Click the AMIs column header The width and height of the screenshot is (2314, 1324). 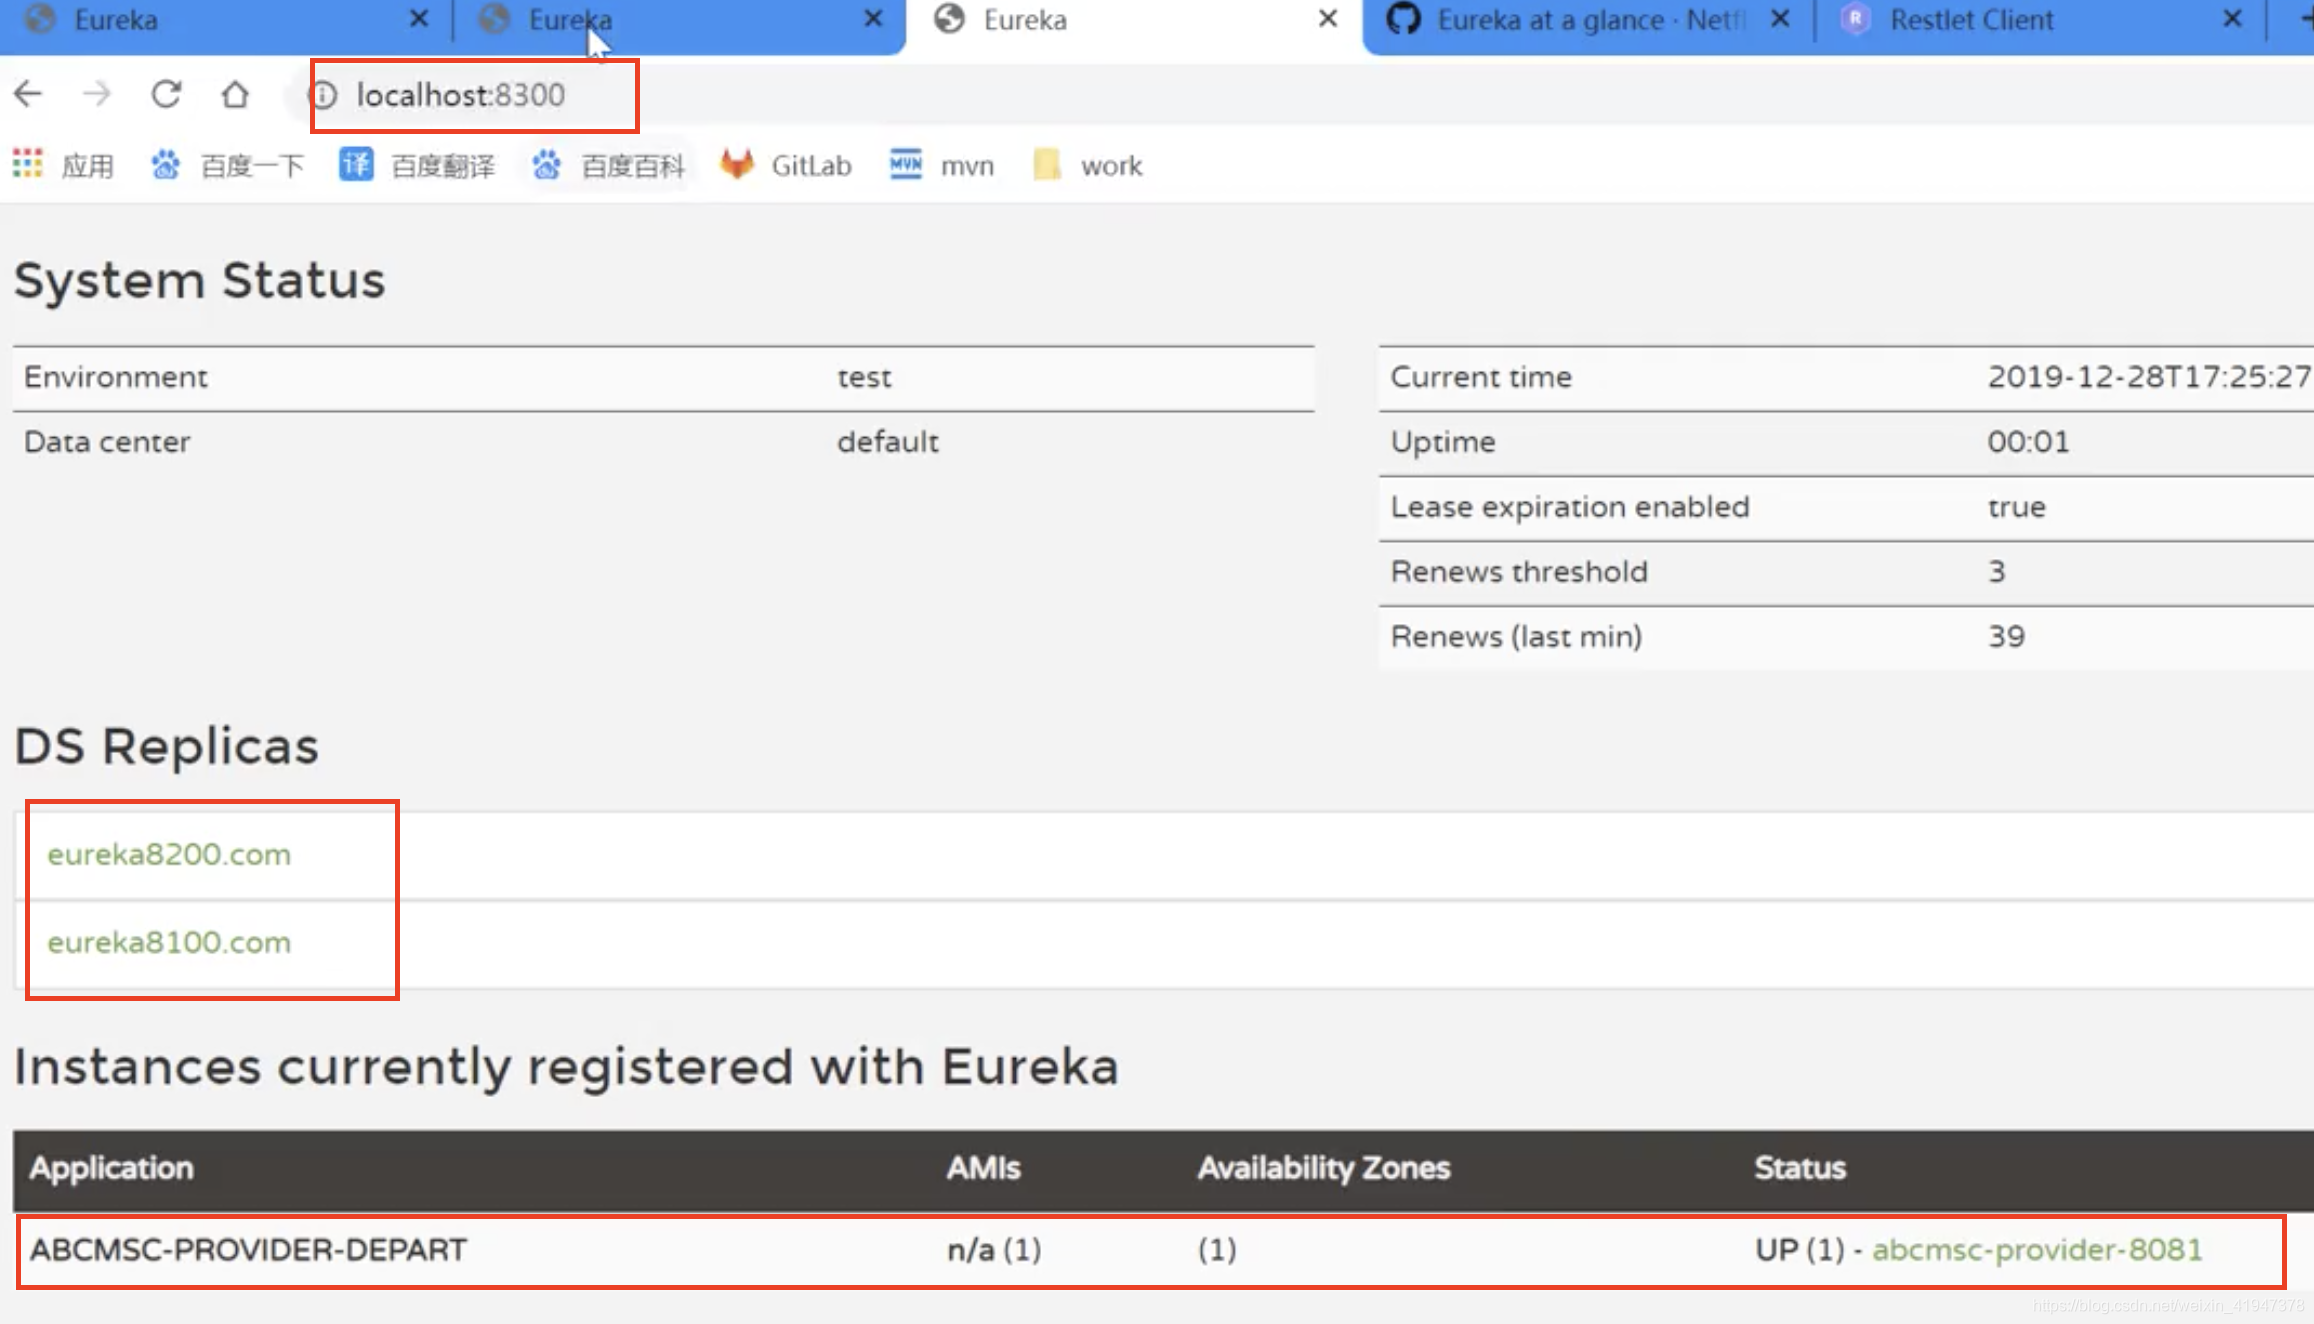pos(984,1168)
